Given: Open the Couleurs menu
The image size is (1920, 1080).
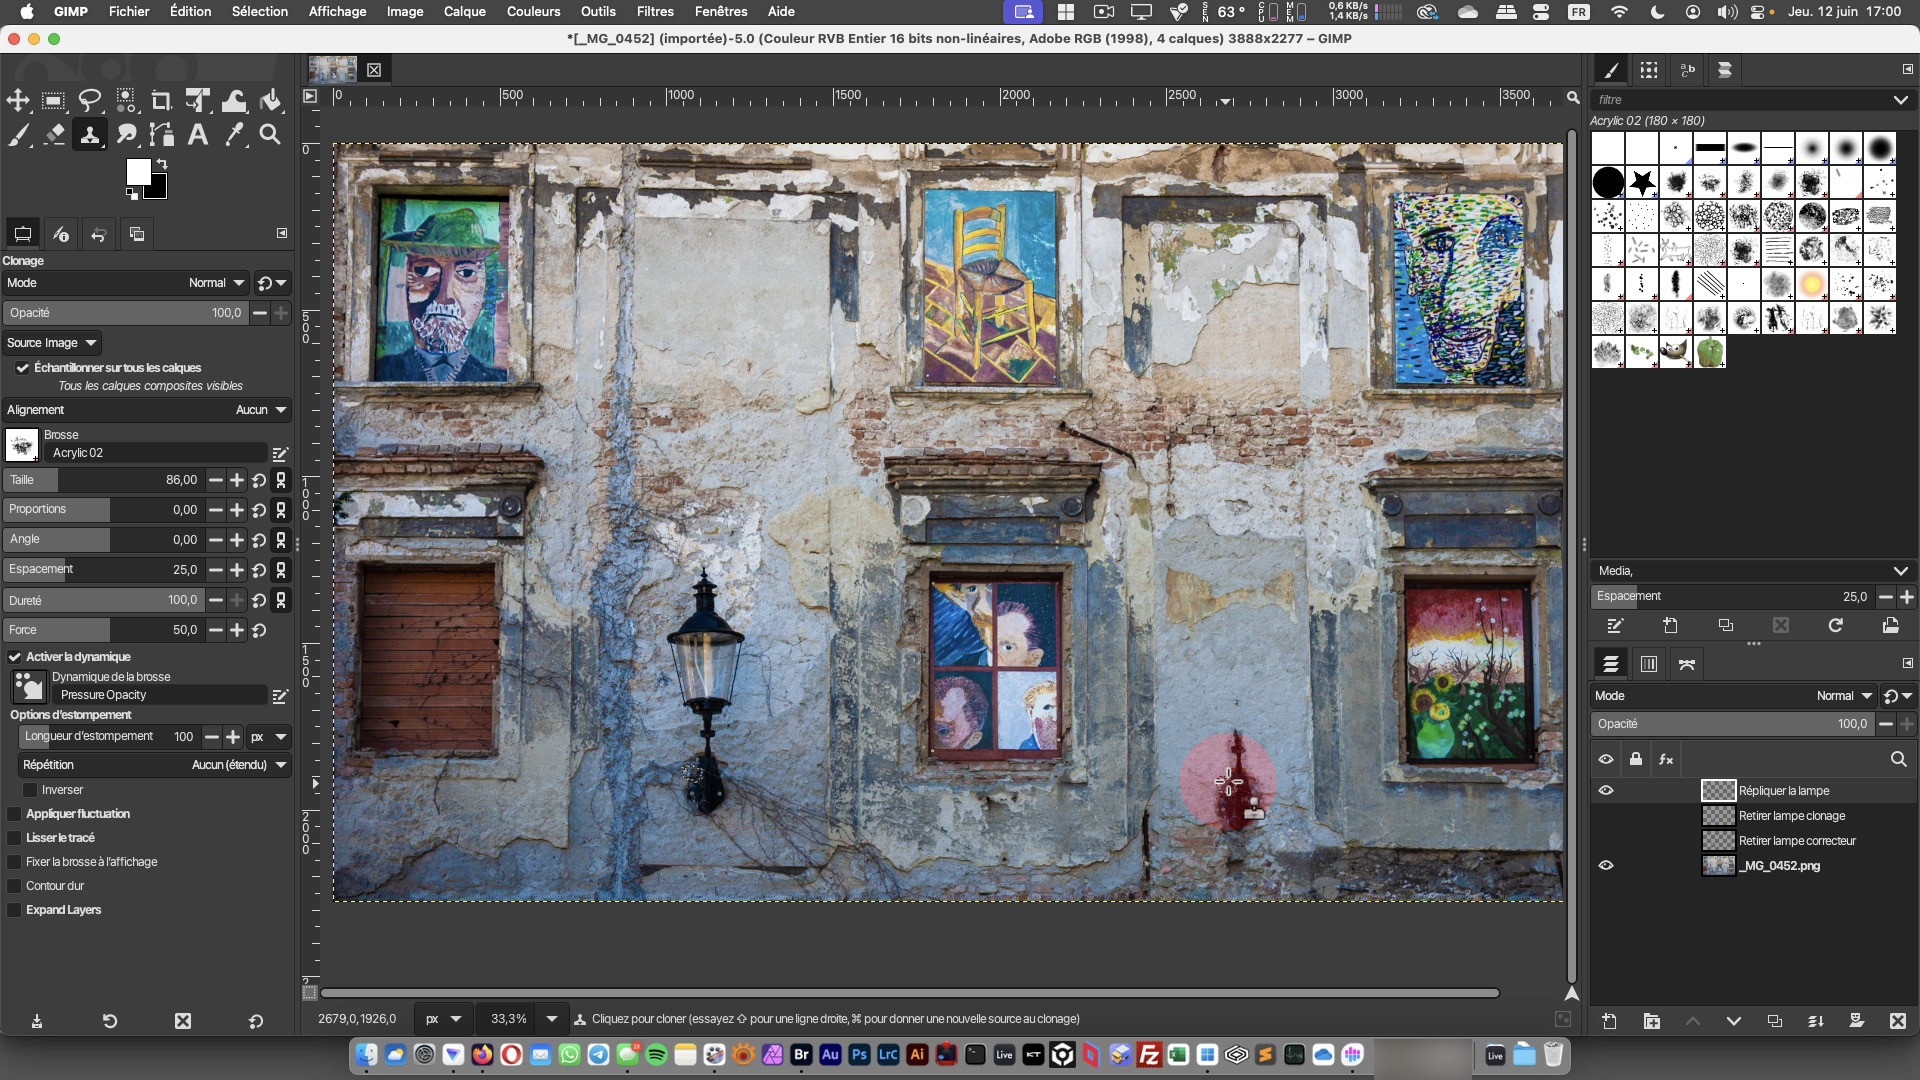Looking at the screenshot, I should click(533, 11).
